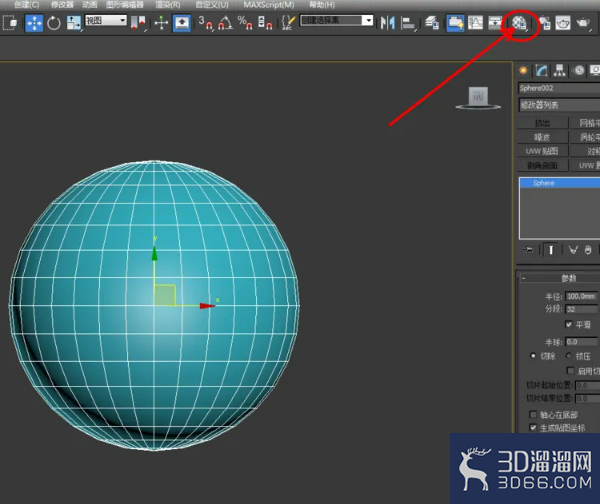The width and height of the screenshot is (600, 504).
Task: Toggle the Spinner Snap icon
Action: 265,23
